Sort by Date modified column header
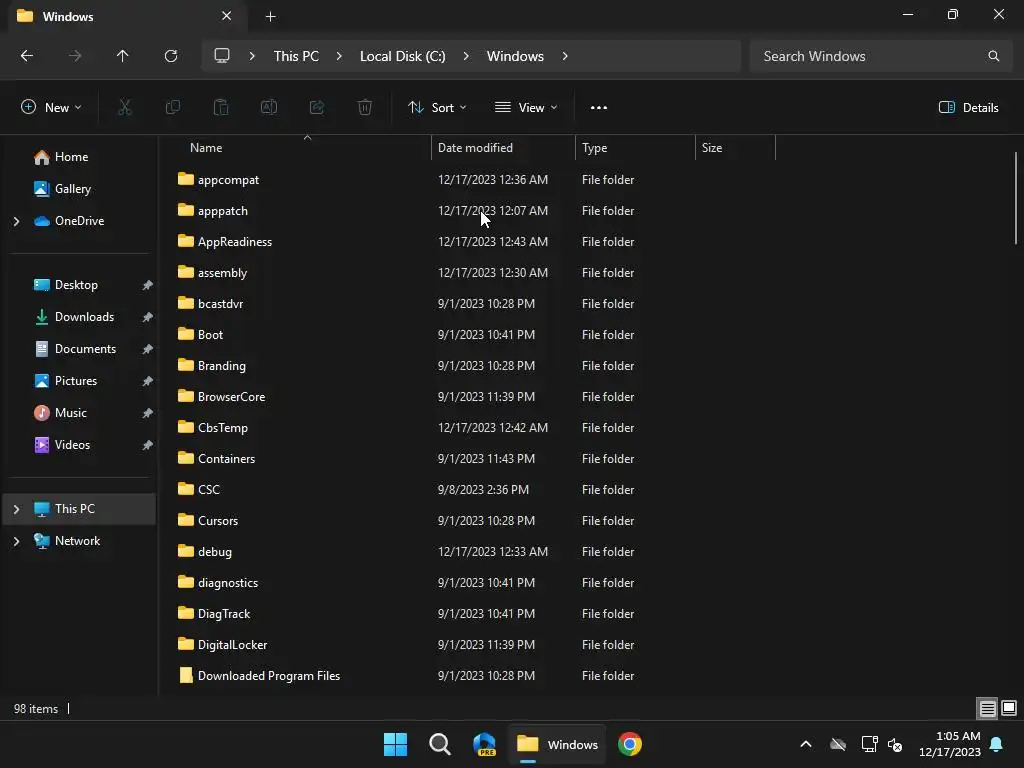The height and width of the screenshot is (768, 1024). pyautogui.click(x=504, y=148)
